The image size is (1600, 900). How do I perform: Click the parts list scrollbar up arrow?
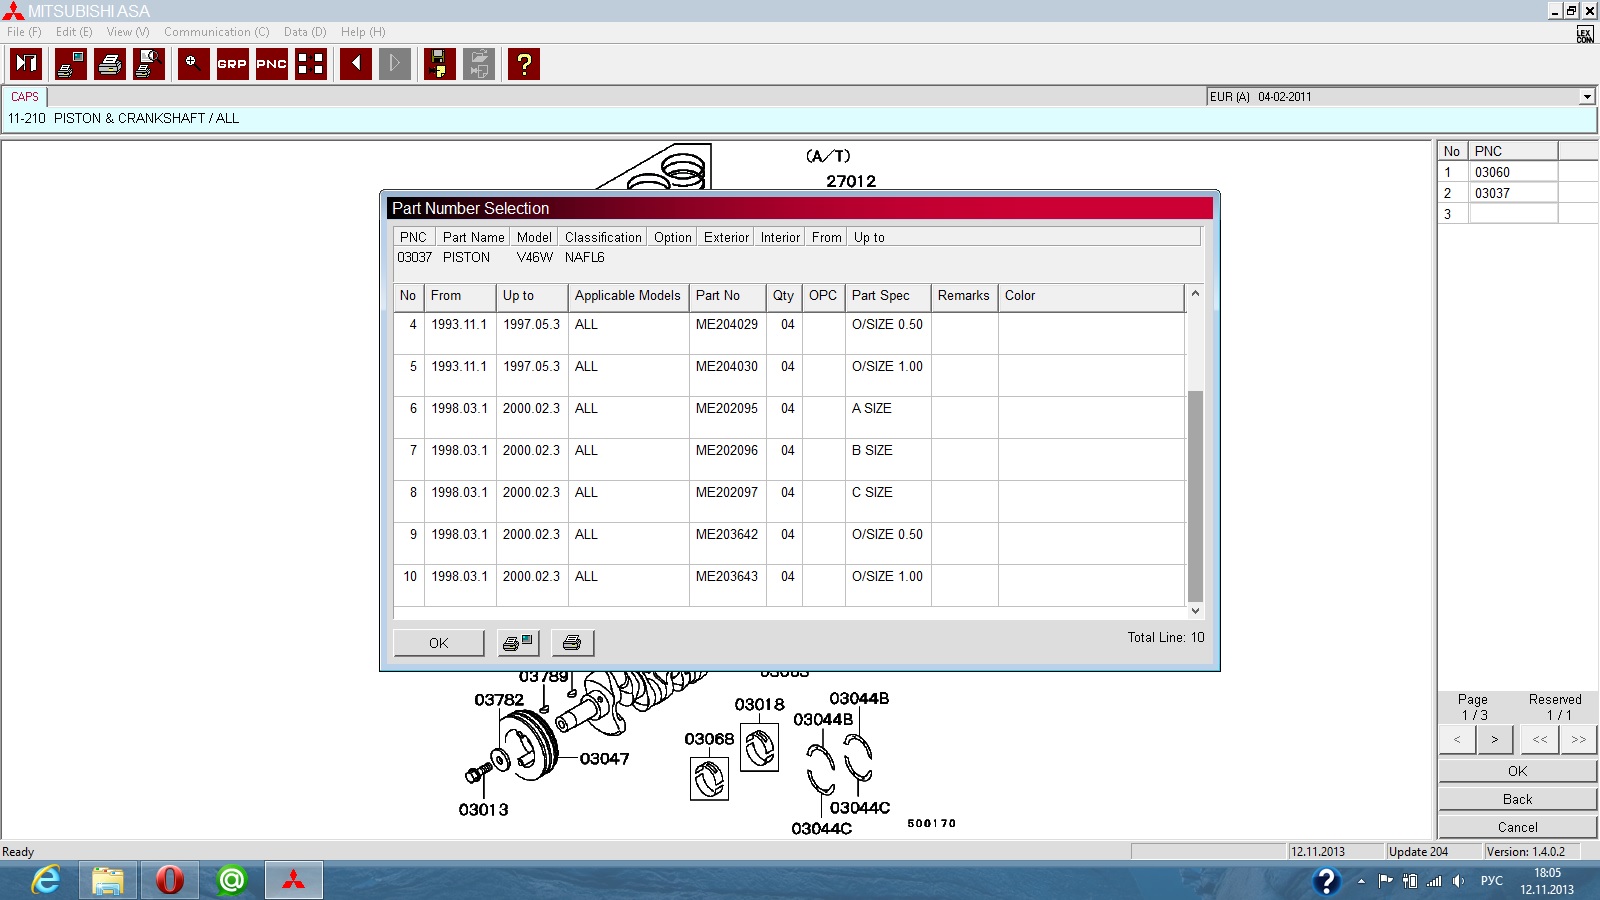point(1195,294)
